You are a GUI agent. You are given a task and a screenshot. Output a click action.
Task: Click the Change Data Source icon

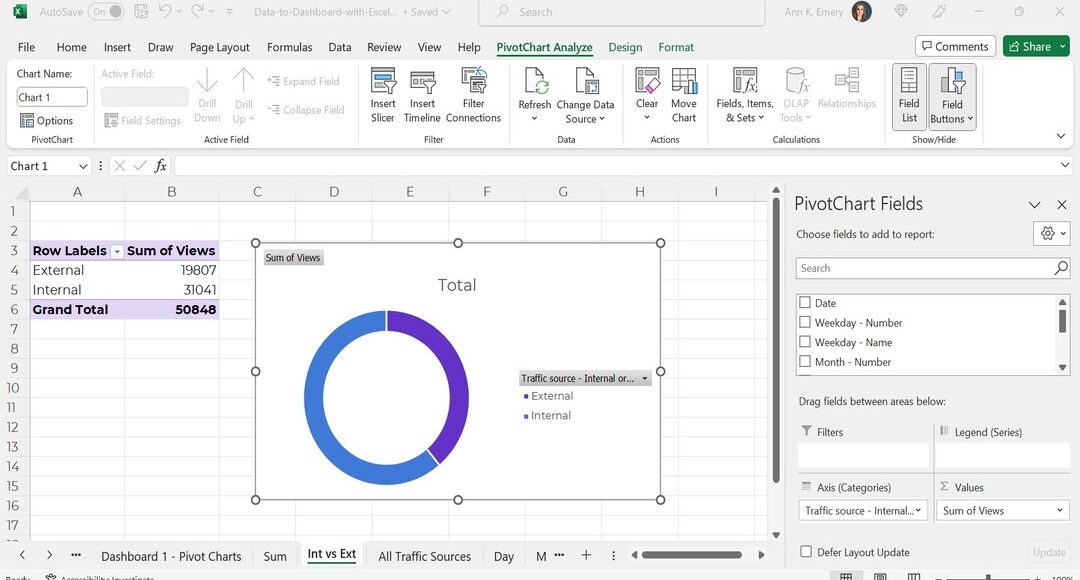click(x=585, y=82)
